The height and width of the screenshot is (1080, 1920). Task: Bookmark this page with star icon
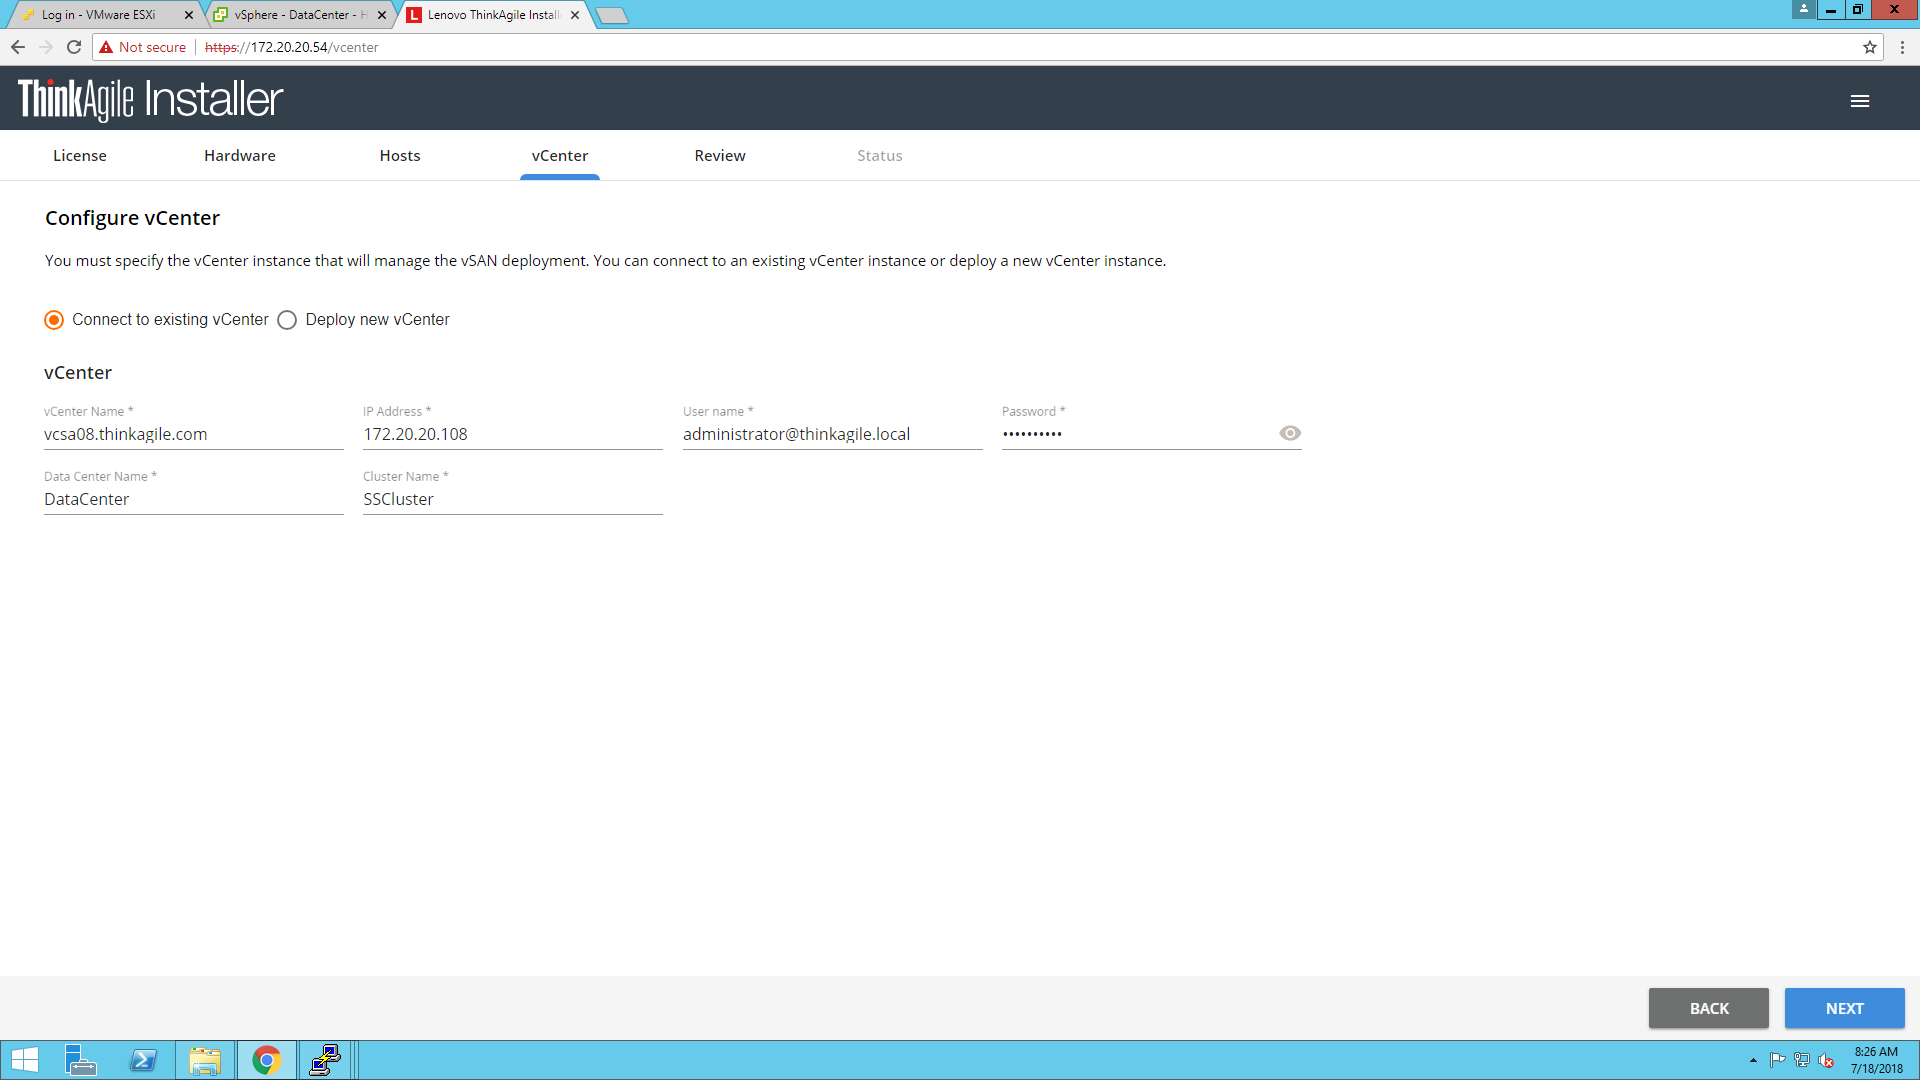pos(1869,47)
